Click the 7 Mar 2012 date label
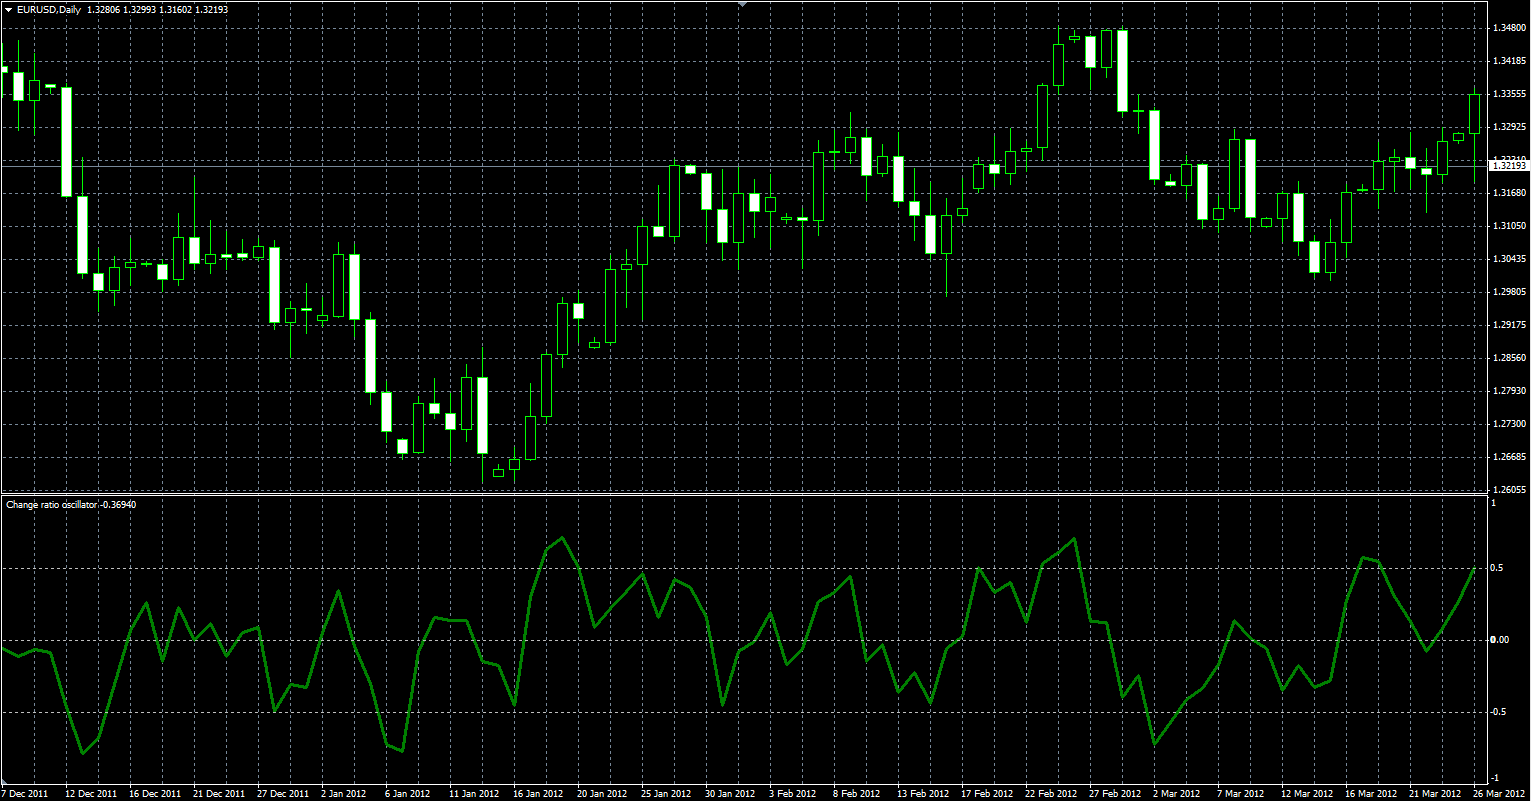Viewport: 1532px width, 801px height. (x=1241, y=793)
